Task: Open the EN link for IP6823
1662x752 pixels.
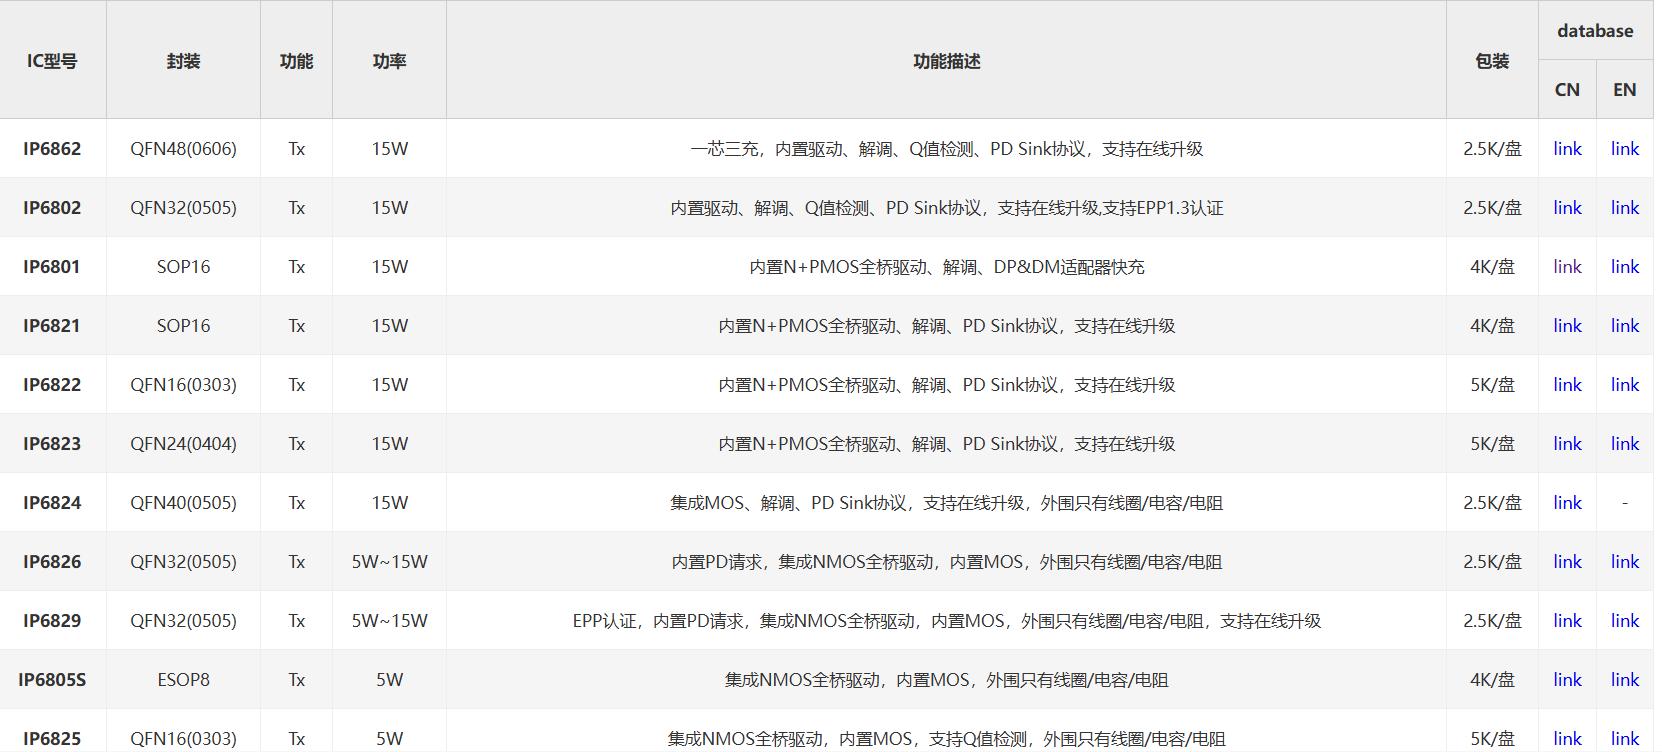Action: point(1625,444)
